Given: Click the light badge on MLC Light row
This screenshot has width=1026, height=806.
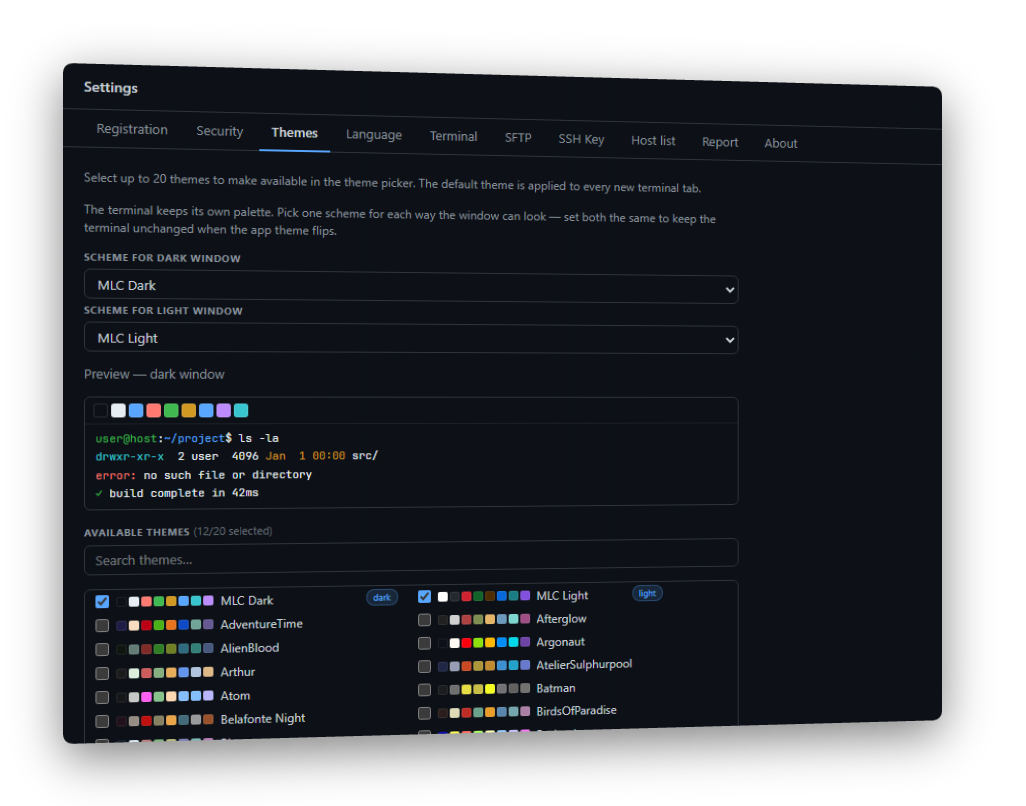Looking at the screenshot, I should point(647,593).
